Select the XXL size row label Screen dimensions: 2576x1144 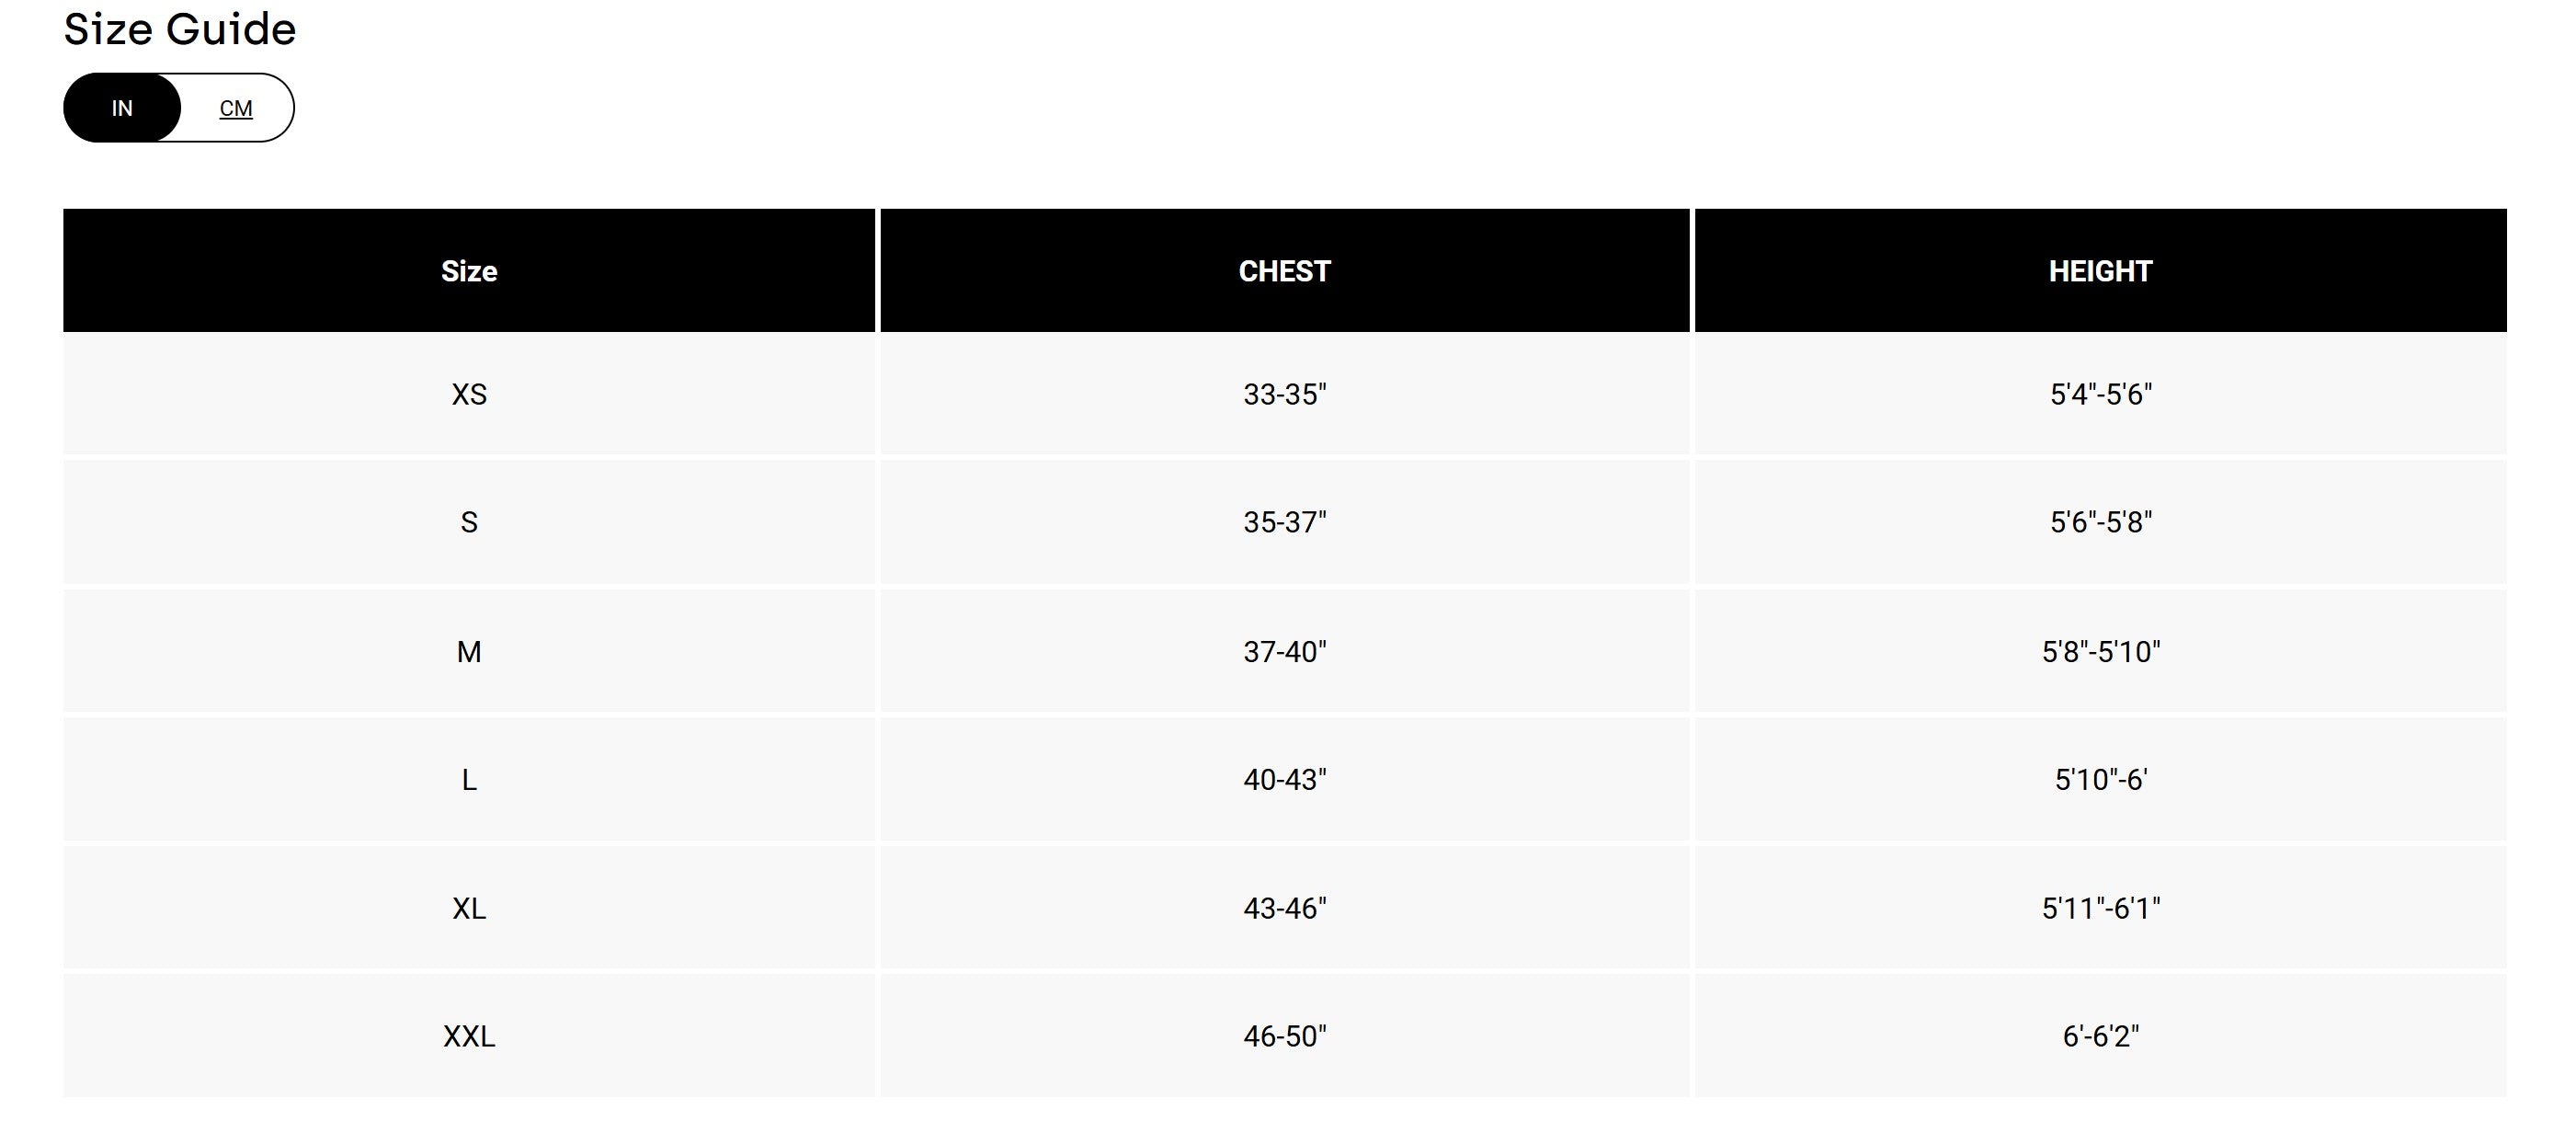469,1037
